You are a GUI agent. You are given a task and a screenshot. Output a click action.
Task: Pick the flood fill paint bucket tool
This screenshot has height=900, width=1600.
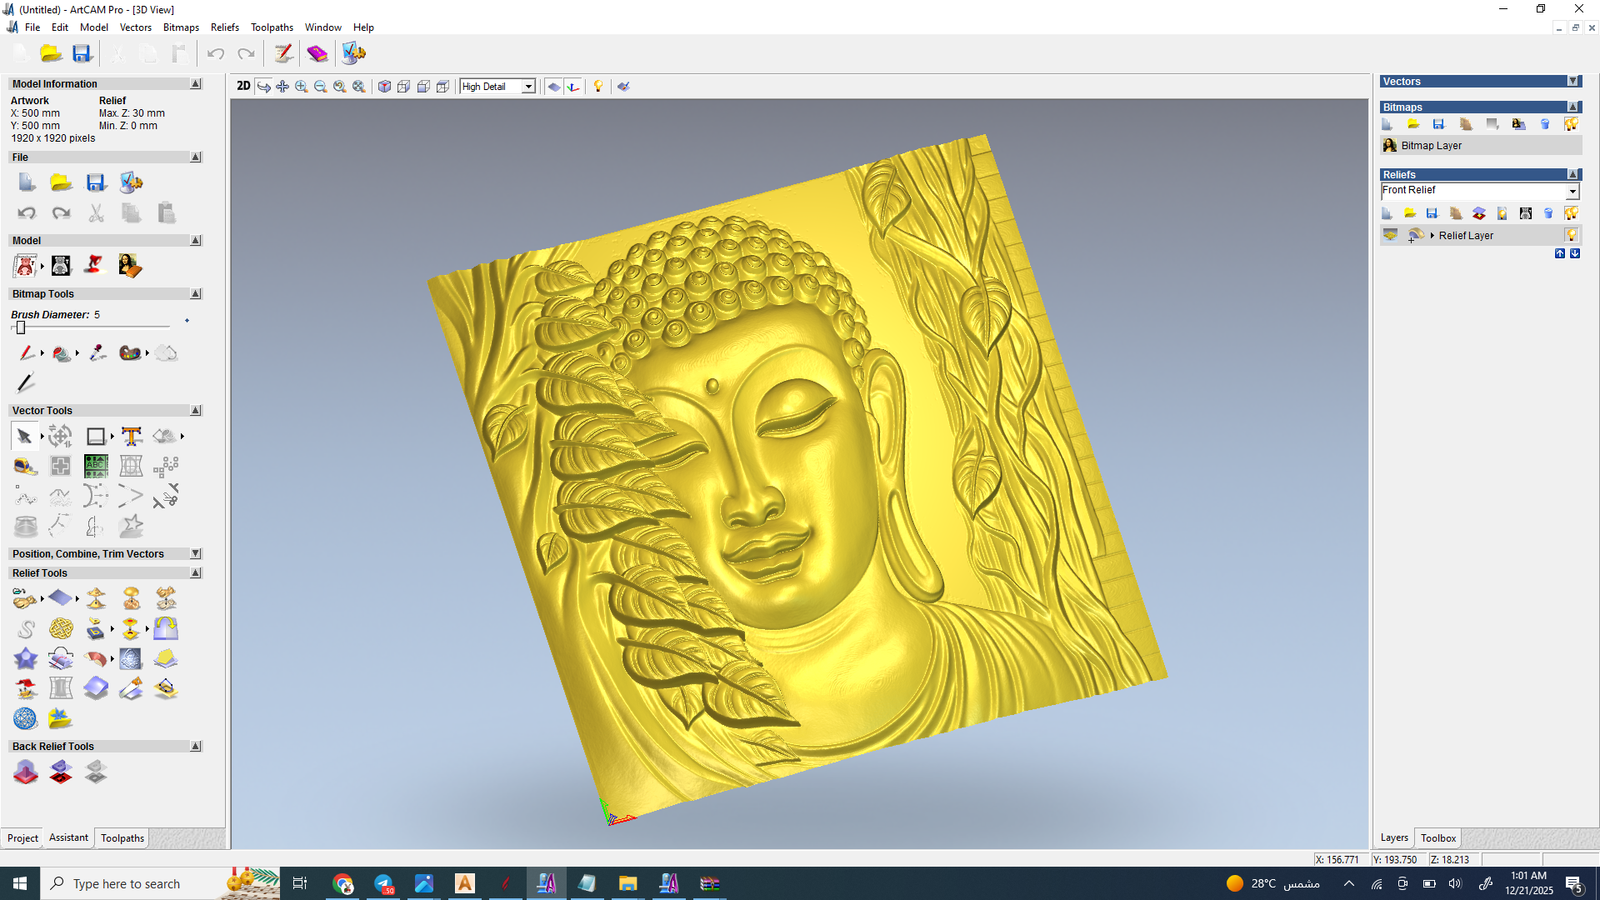pyautogui.click(x=62, y=353)
